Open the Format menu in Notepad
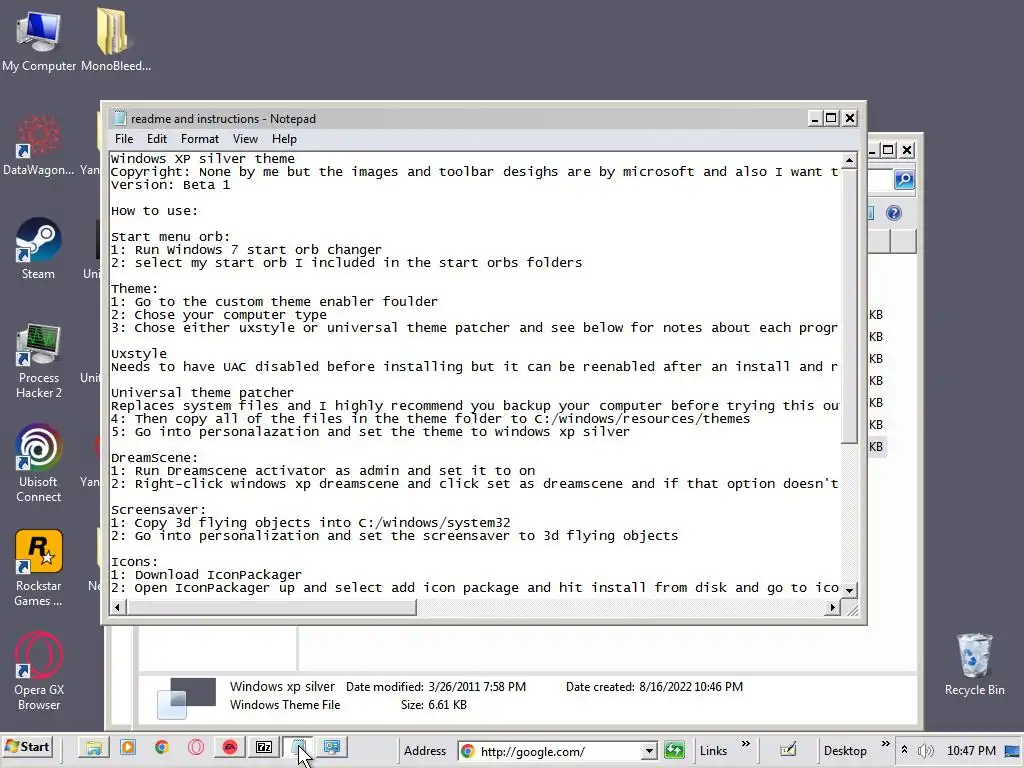The image size is (1024, 768). pos(200,139)
